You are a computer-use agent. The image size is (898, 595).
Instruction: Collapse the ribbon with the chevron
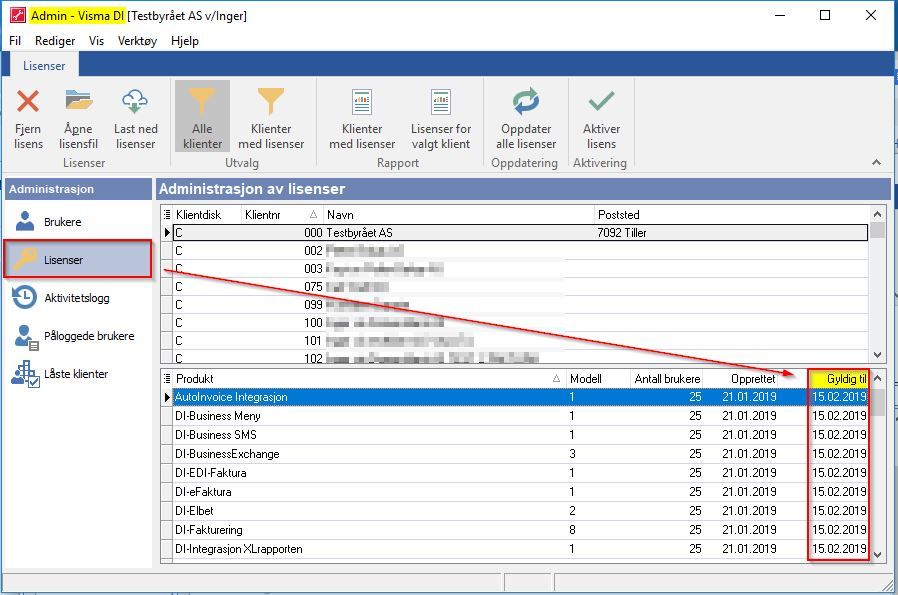coord(876,163)
